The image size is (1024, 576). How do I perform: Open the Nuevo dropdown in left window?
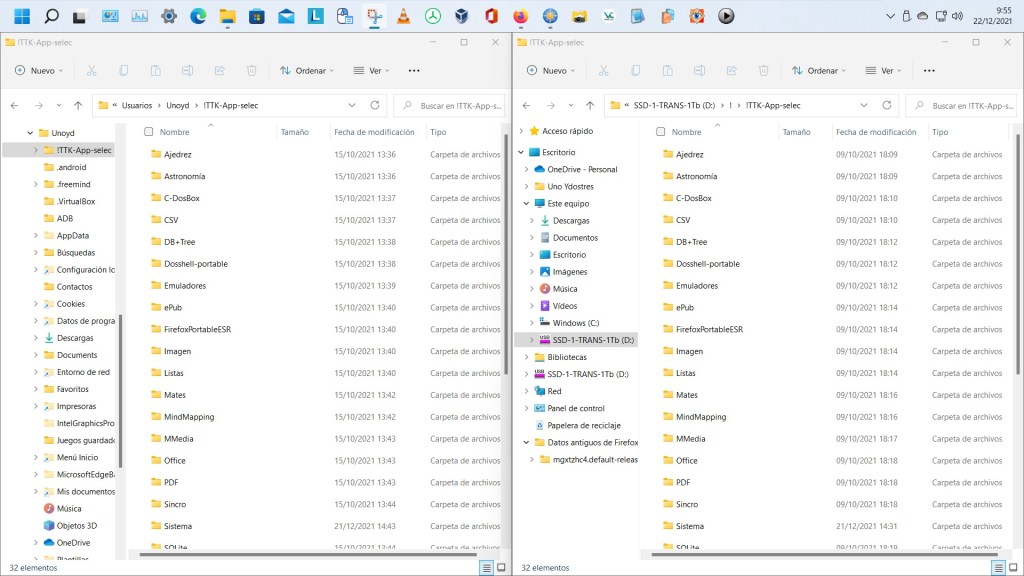(x=40, y=71)
